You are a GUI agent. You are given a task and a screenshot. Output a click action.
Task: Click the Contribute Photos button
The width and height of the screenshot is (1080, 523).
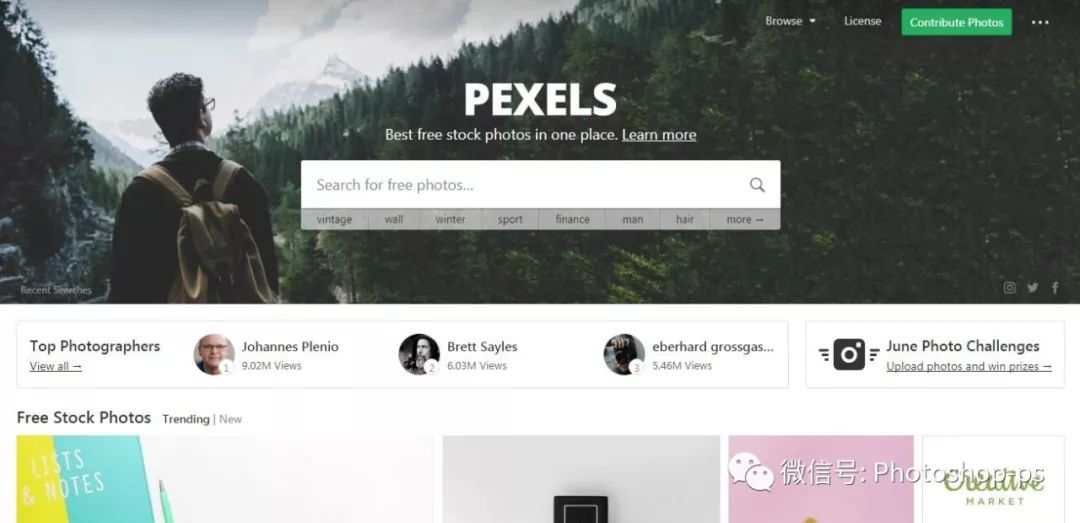[x=957, y=22]
